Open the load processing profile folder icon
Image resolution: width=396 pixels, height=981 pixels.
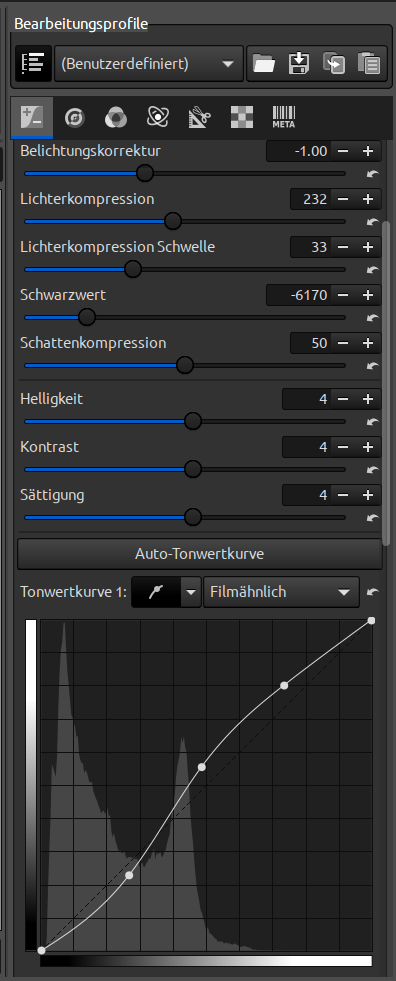[x=264, y=63]
